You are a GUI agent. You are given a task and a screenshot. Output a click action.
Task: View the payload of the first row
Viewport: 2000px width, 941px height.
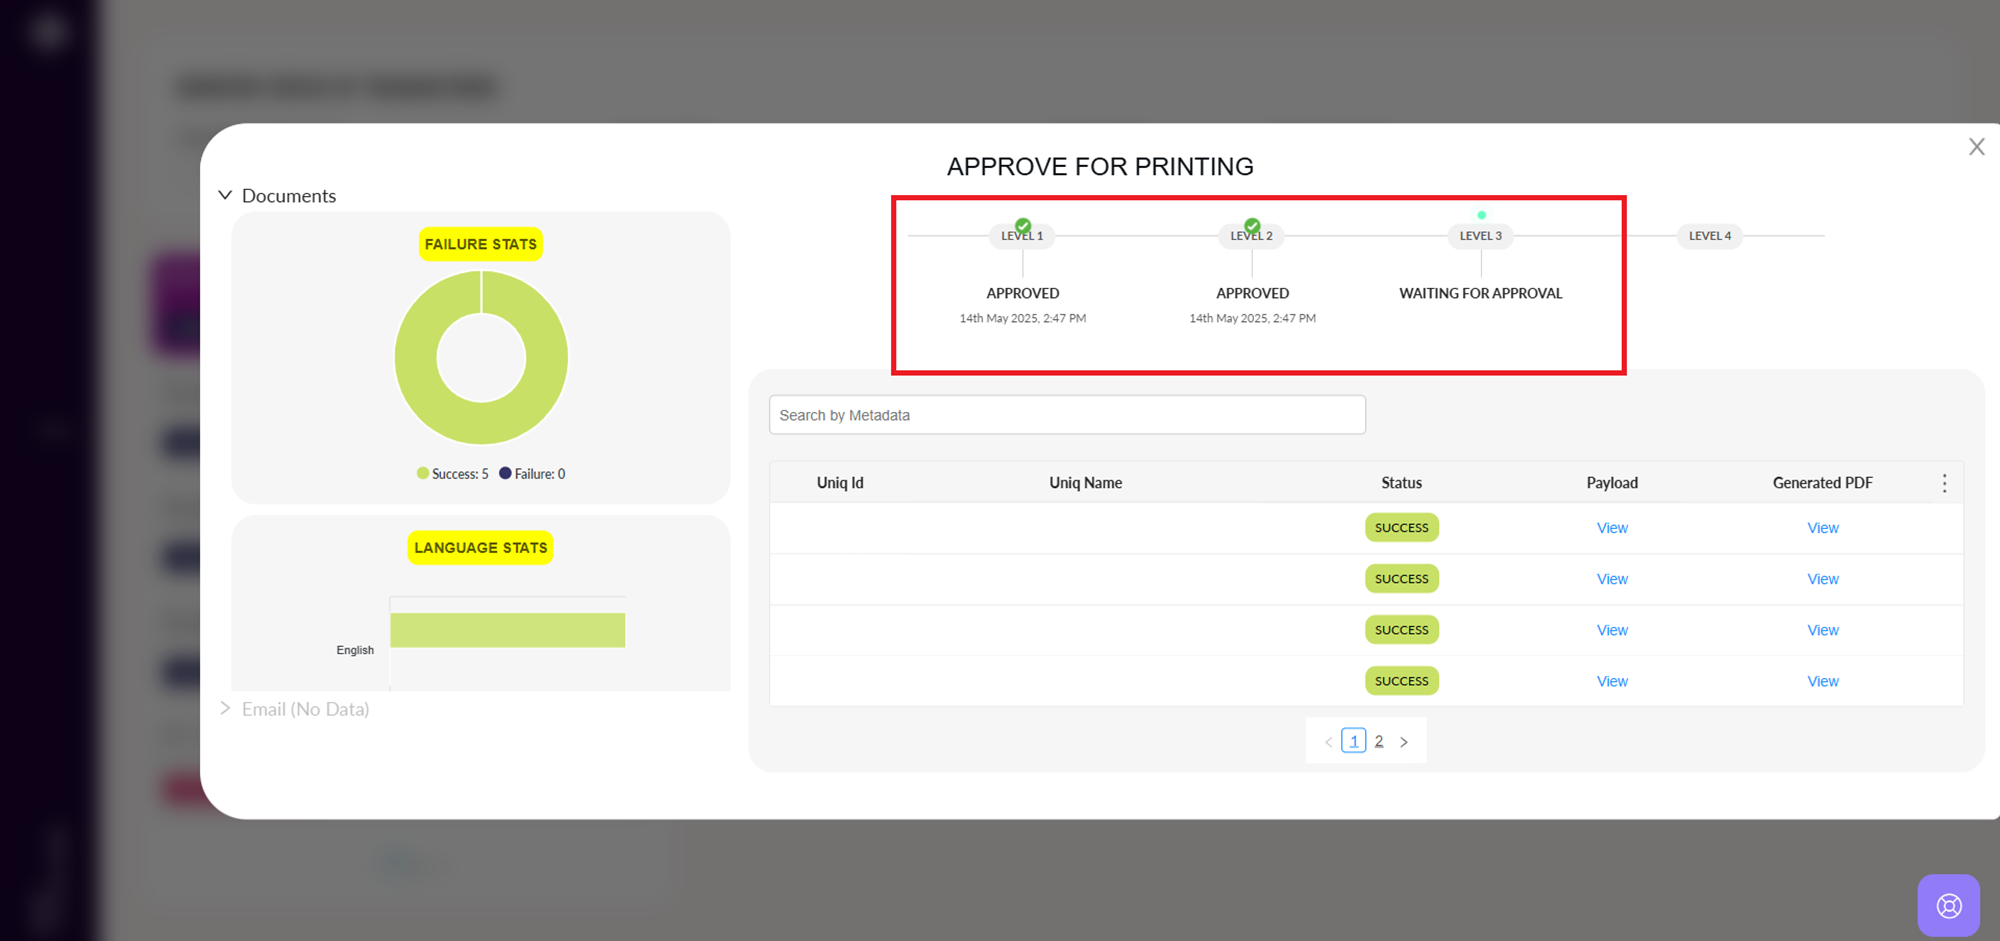click(x=1611, y=528)
